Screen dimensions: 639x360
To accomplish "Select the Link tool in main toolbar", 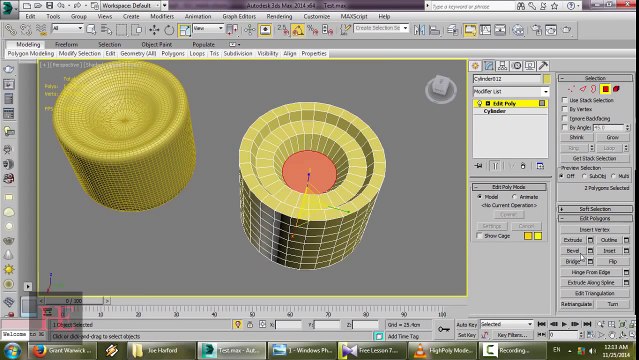I will point(11,30).
